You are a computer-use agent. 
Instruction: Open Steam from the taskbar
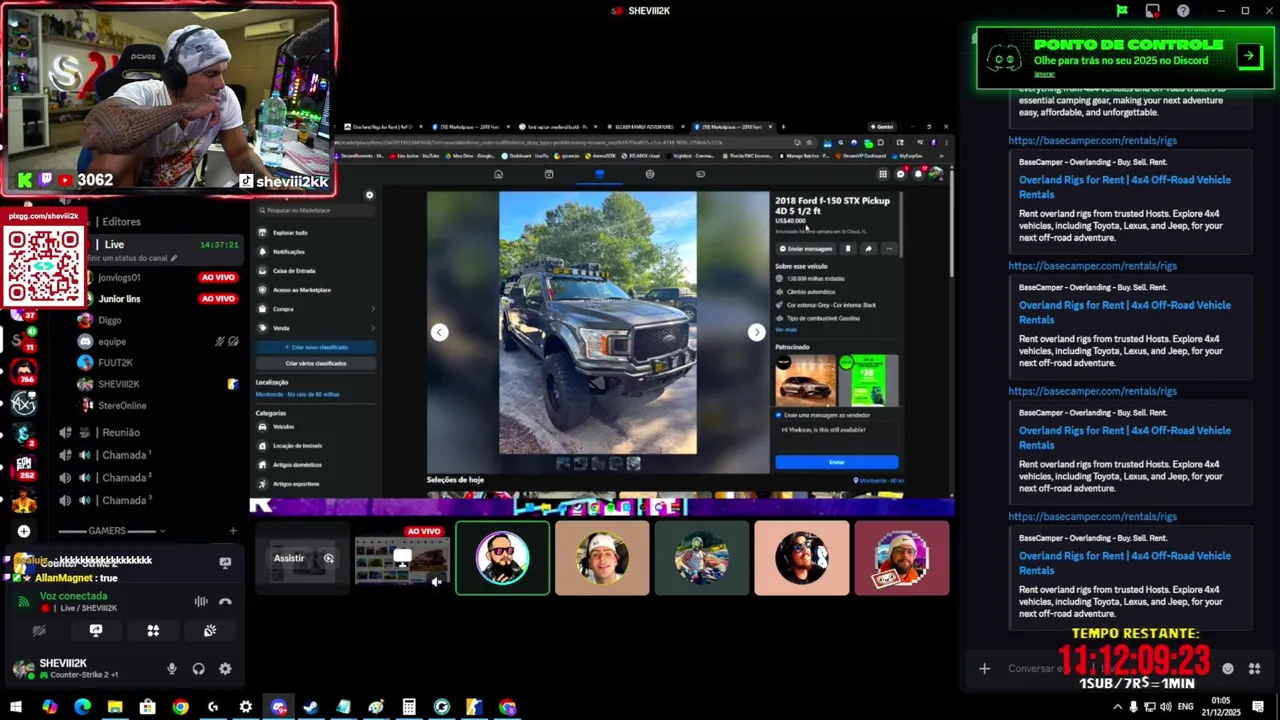311,707
